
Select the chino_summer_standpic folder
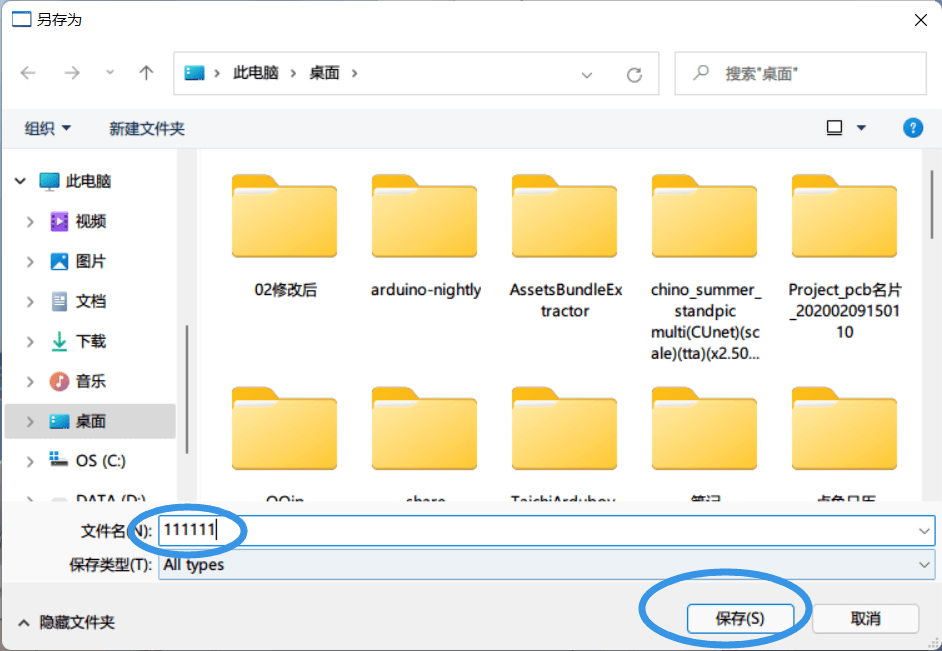[x=705, y=268]
